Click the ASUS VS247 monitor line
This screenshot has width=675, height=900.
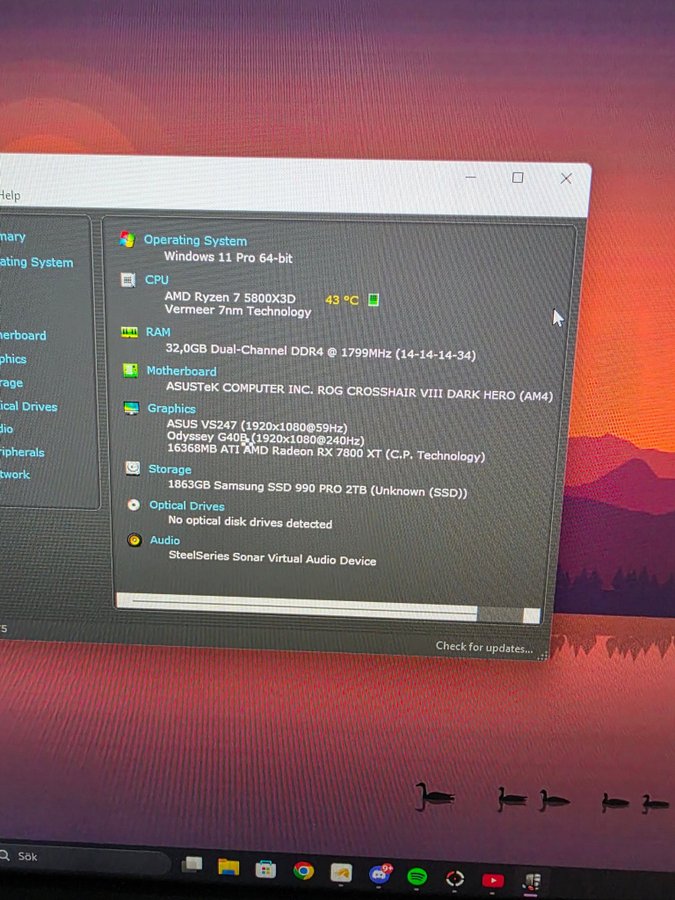pos(257,426)
